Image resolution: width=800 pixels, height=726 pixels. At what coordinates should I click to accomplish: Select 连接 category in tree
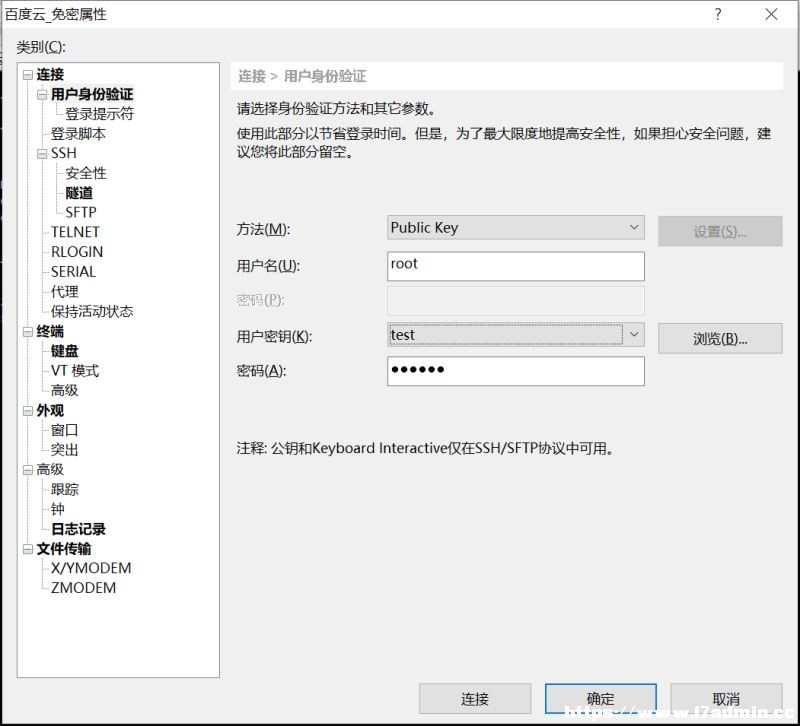coord(50,74)
